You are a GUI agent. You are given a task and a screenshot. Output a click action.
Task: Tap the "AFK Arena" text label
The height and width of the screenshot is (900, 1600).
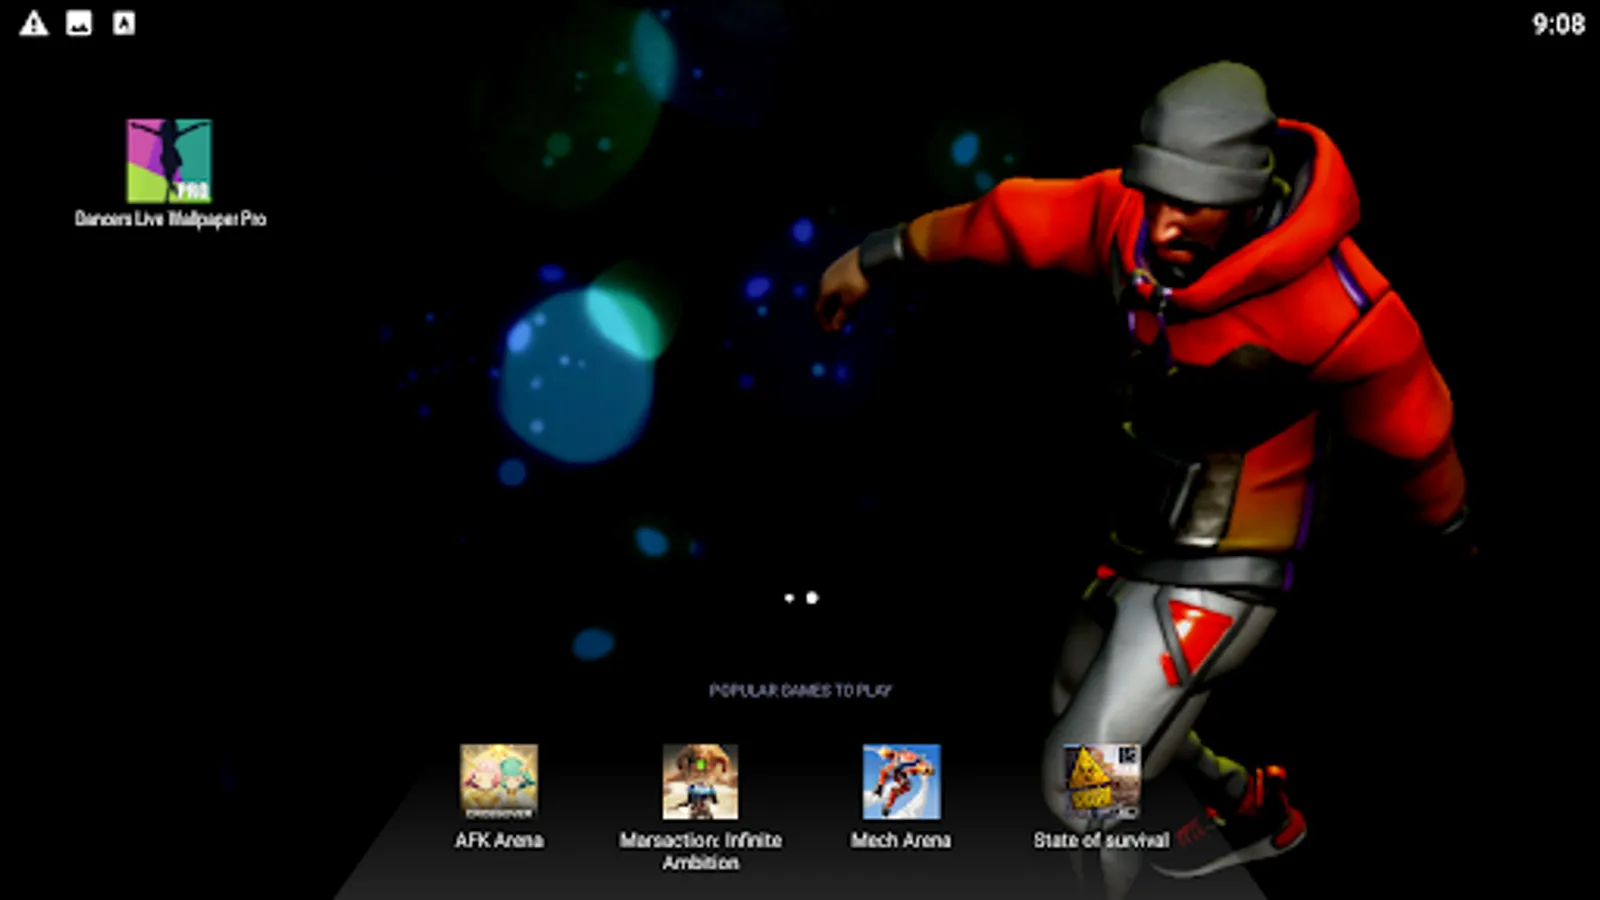click(499, 840)
